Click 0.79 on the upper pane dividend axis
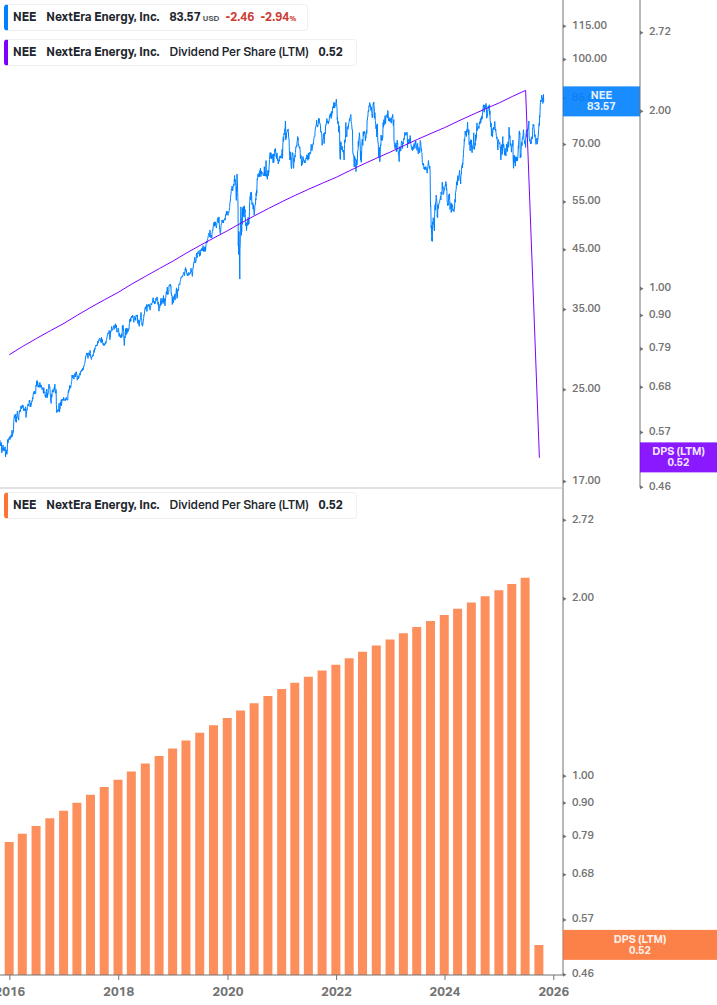Viewport: 717px width, 1005px height. point(660,347)
